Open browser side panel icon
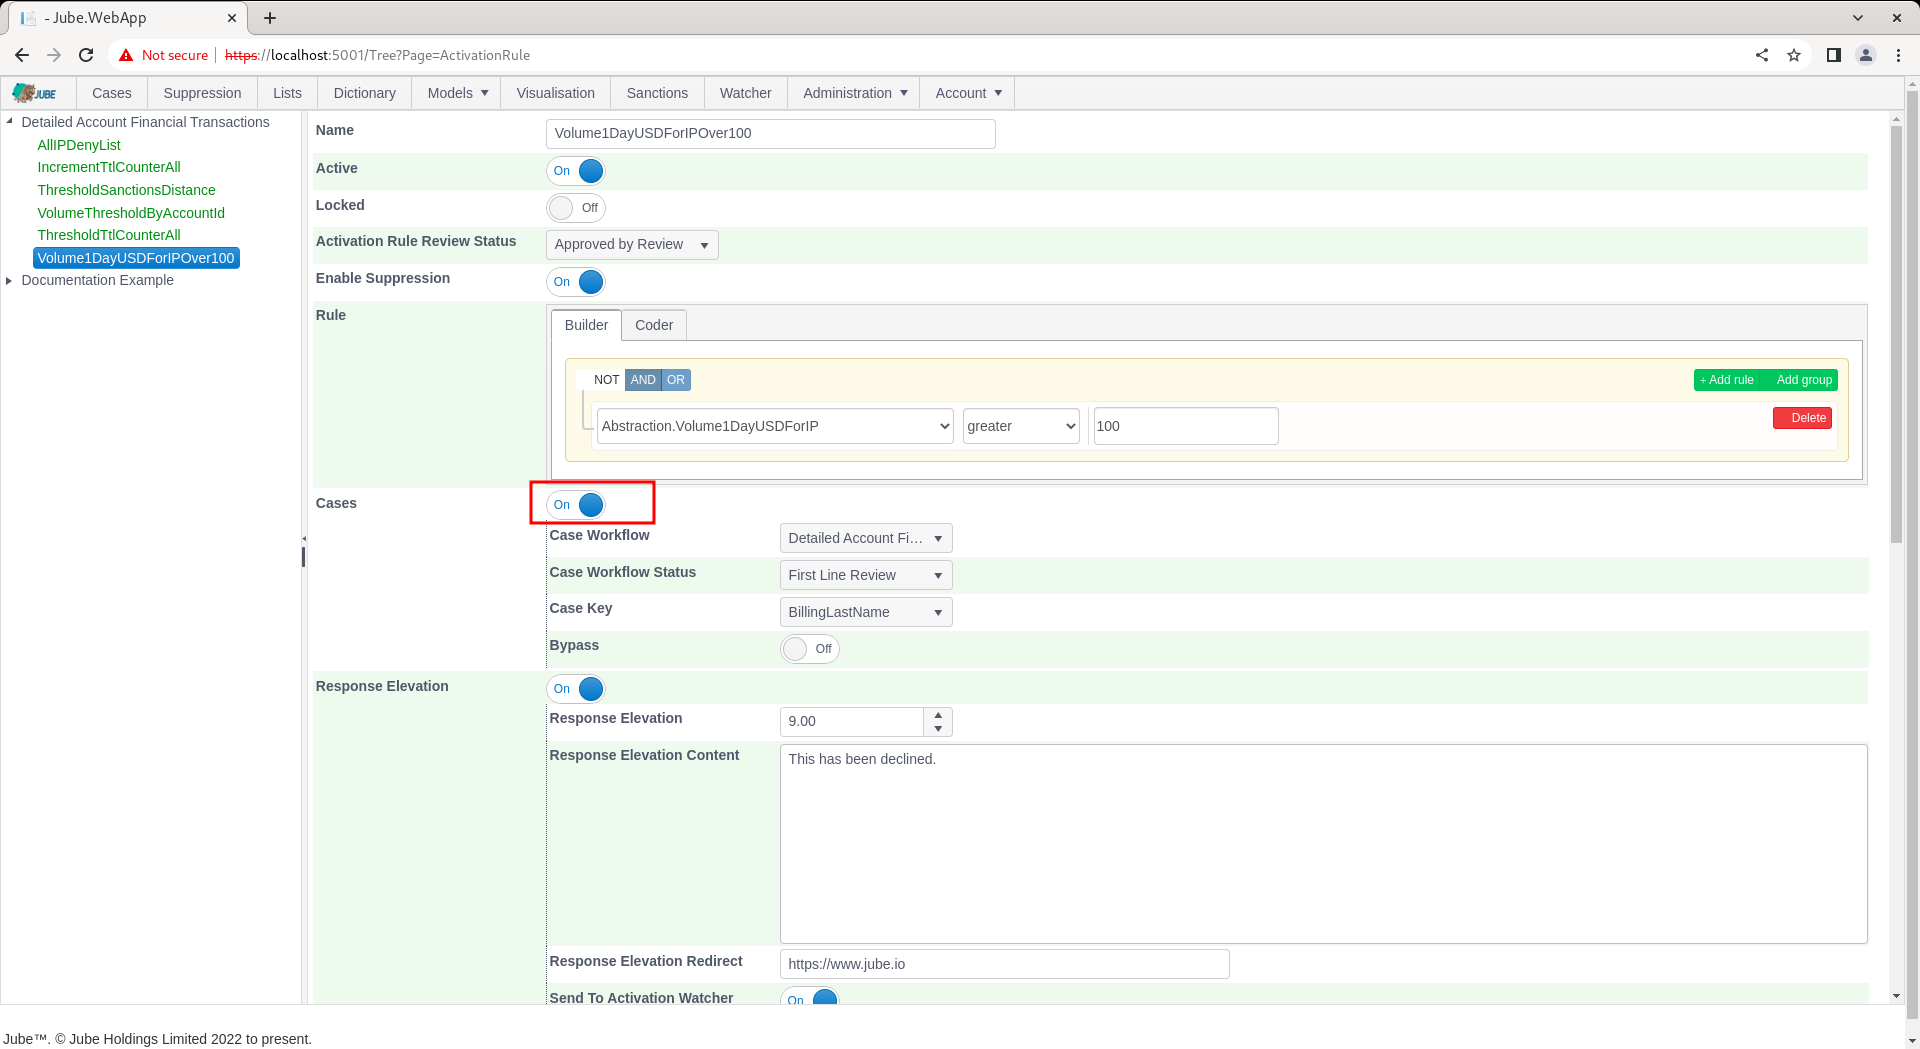 (x=1833, y=55)
